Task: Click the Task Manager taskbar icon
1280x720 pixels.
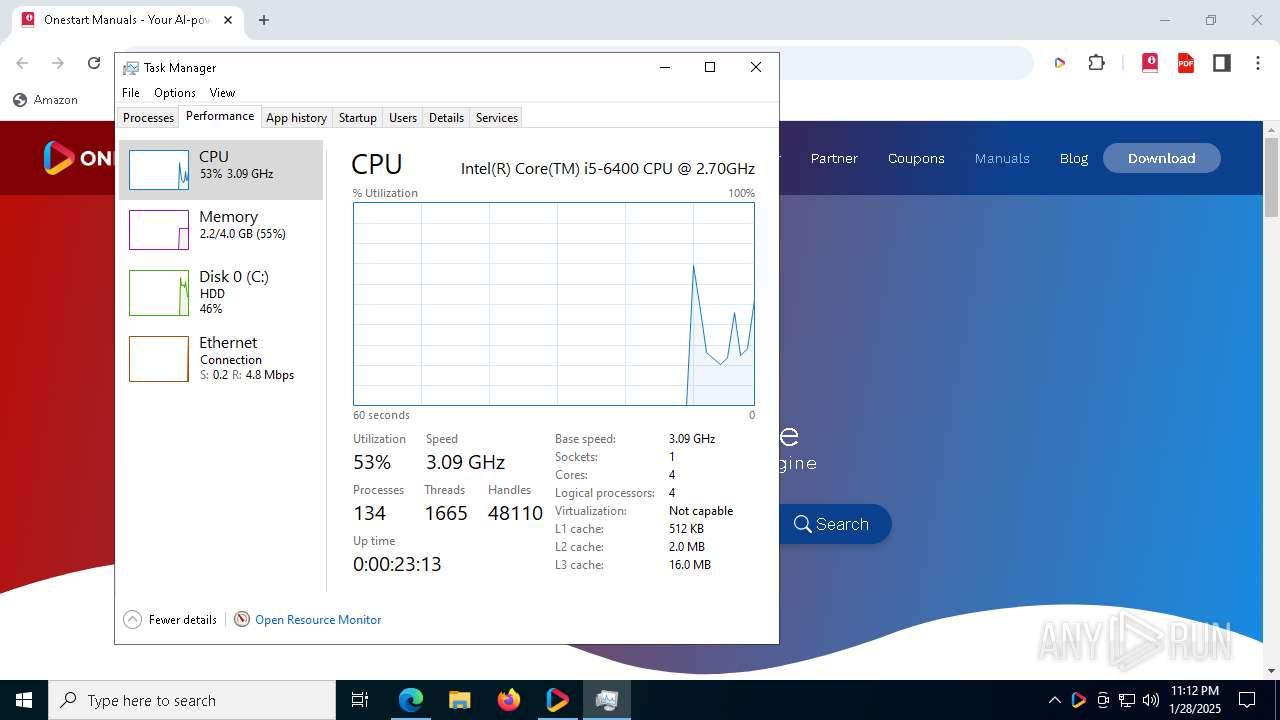Action: 606,700
